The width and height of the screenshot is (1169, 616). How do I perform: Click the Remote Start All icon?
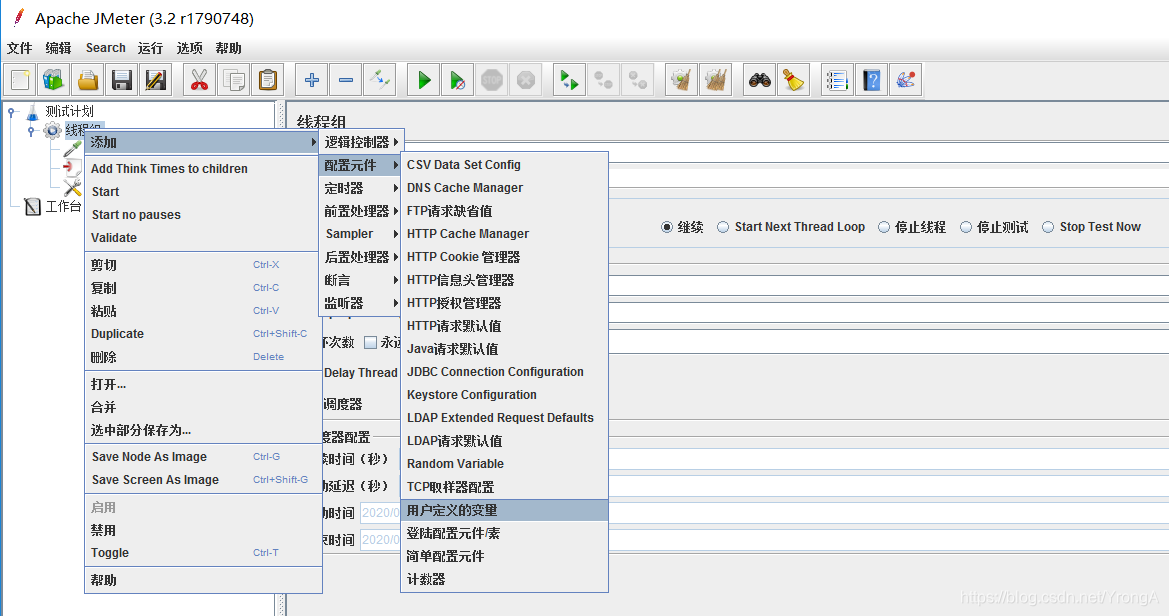(x=570, y=80)
